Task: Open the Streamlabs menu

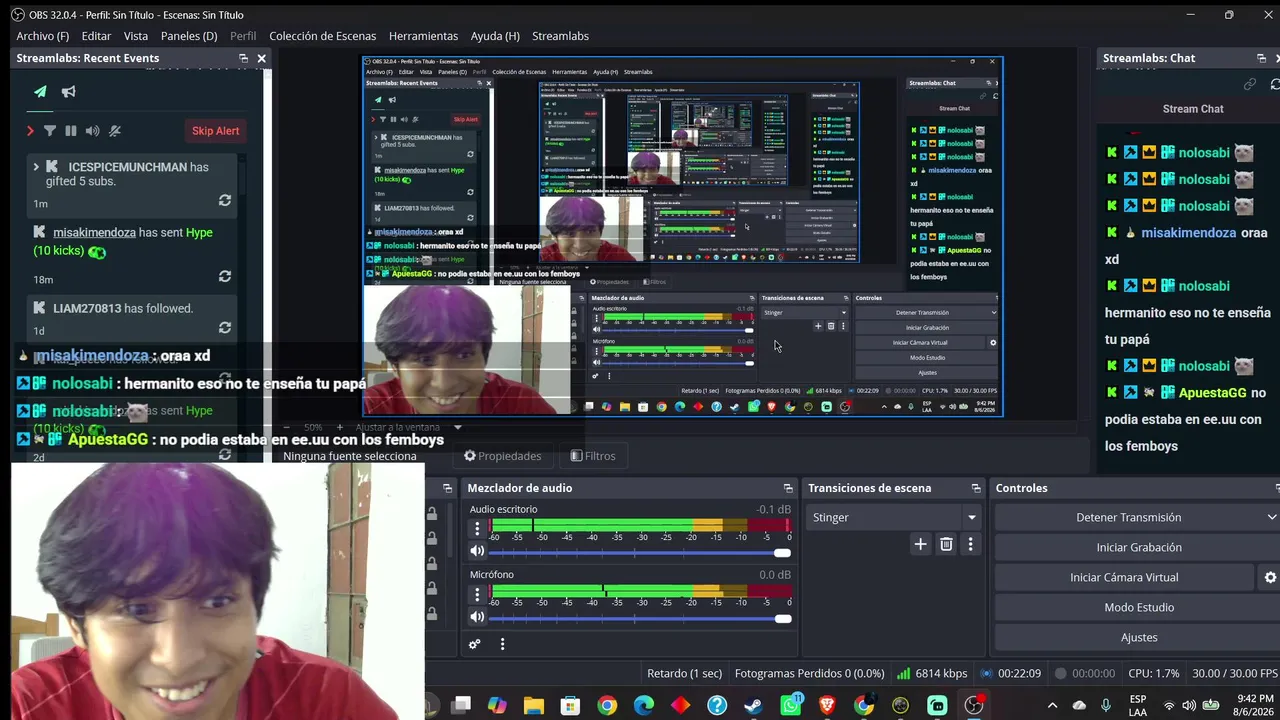Action: [560, 36]
